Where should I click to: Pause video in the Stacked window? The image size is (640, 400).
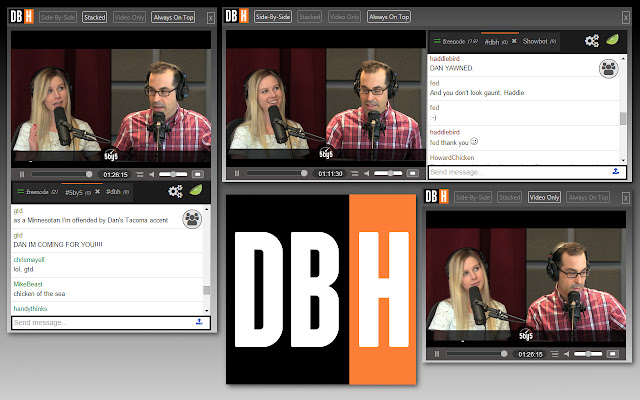[22, 174]
